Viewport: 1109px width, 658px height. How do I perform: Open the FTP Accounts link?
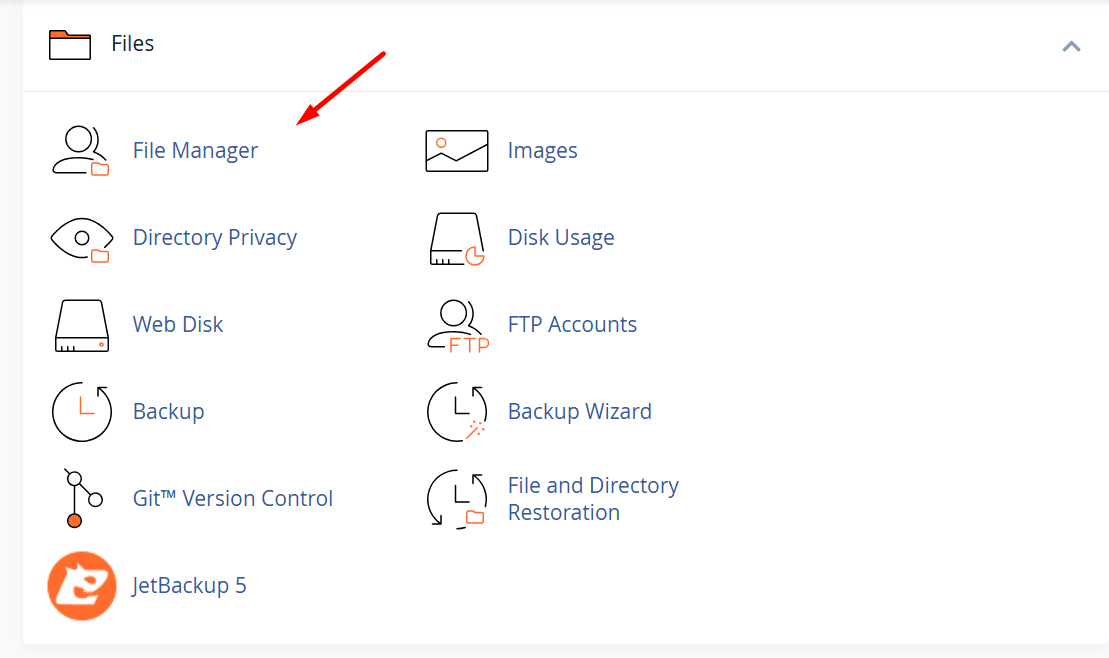572,324
